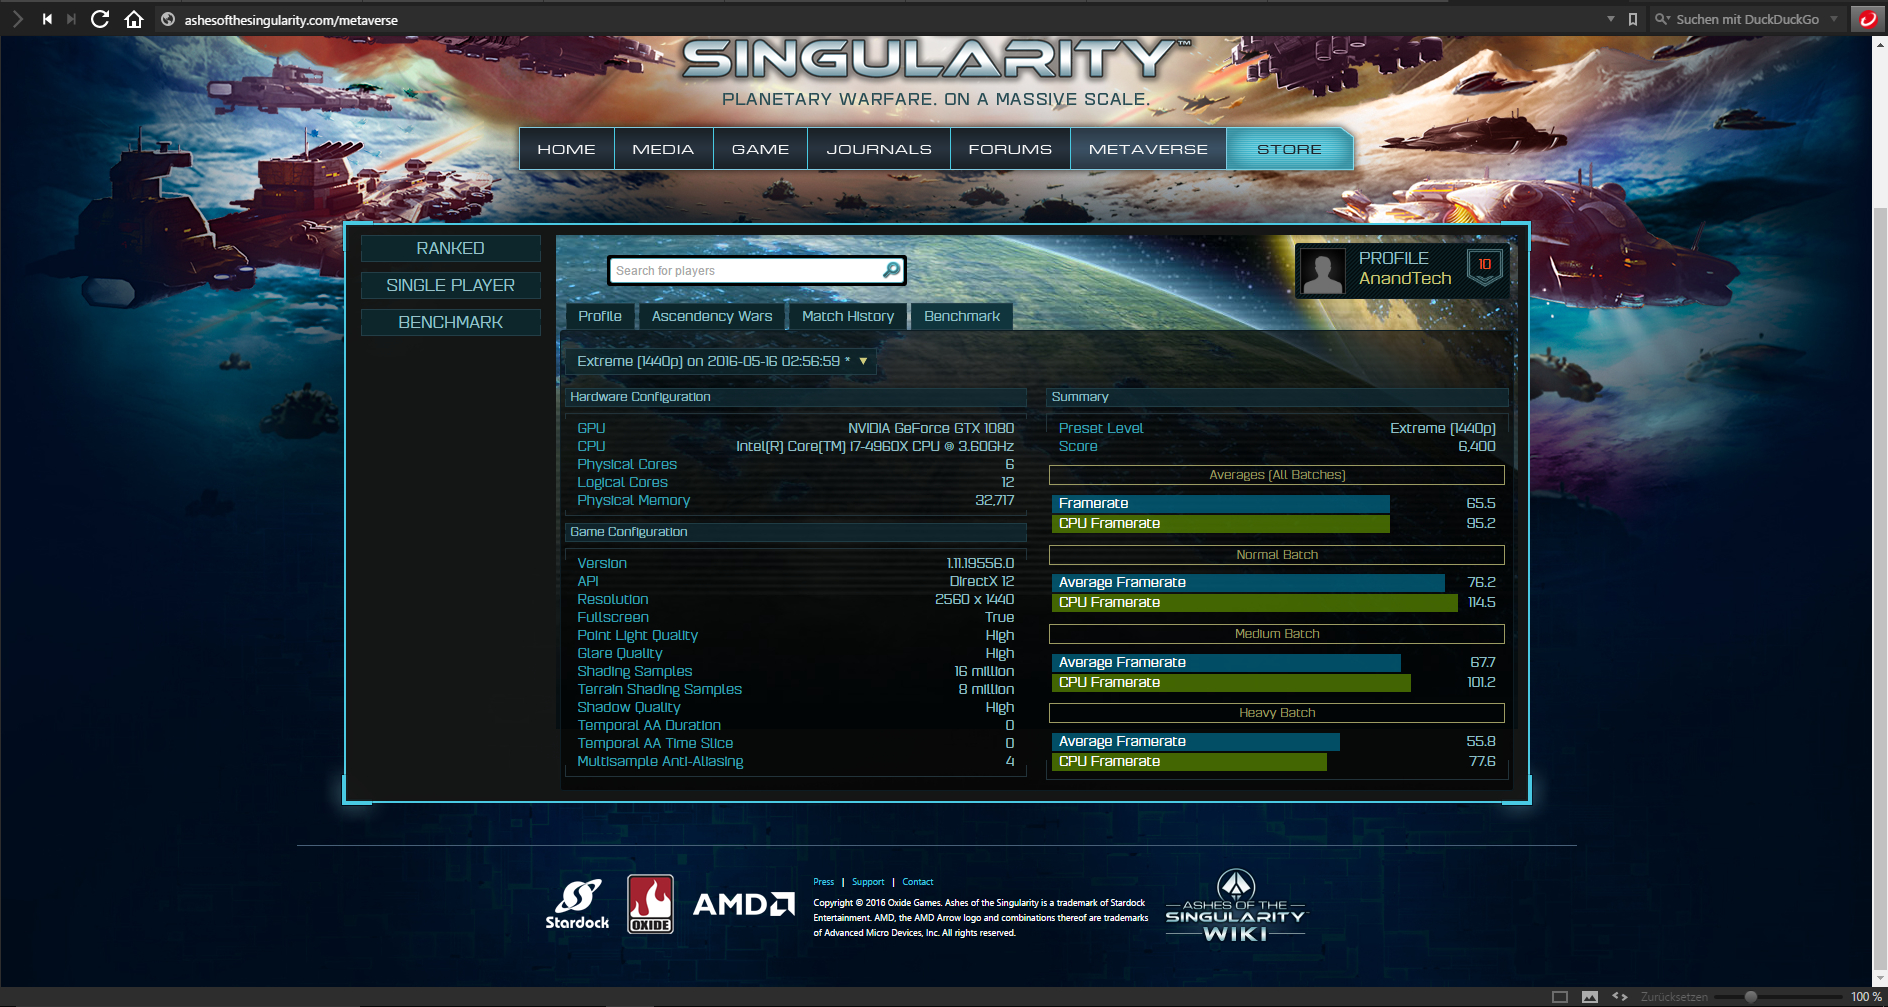Open the FORUMS navigation item
The width and height of the screenshot is (1888, 1007).
[1010, 149]
